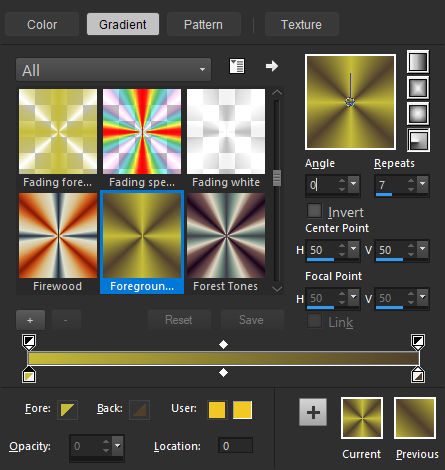Click the right arrow more options icon
Viewport: 445px width, 470px height.
click(x=272, y=66)
